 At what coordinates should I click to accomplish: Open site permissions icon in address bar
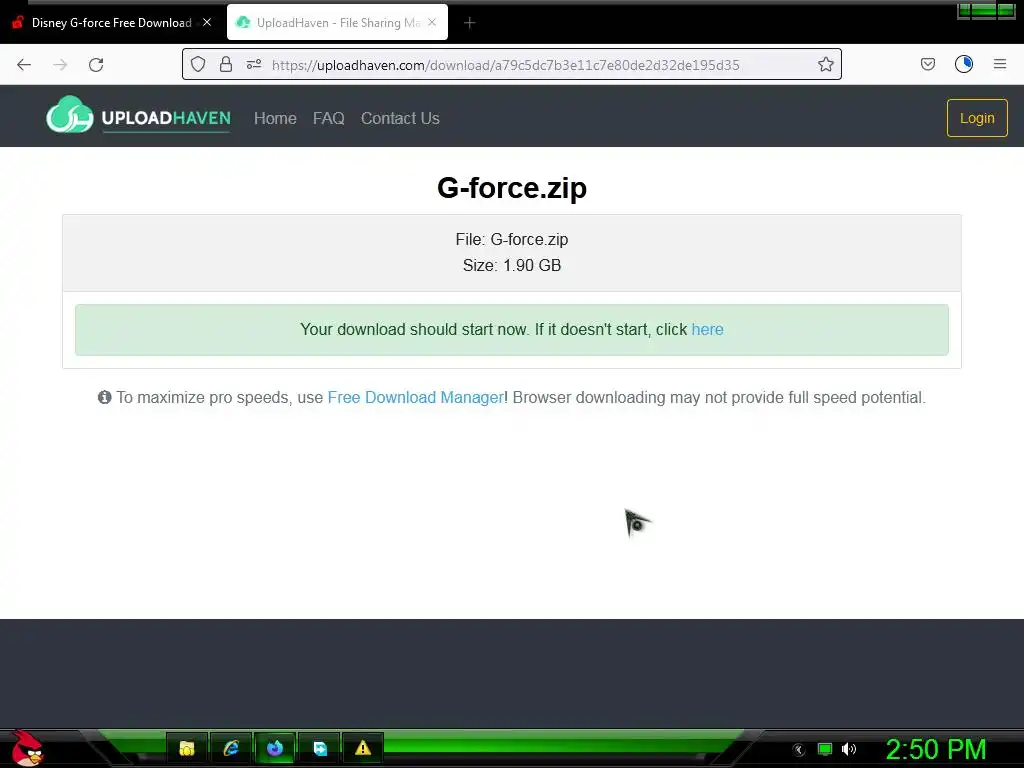pos(254,64)
